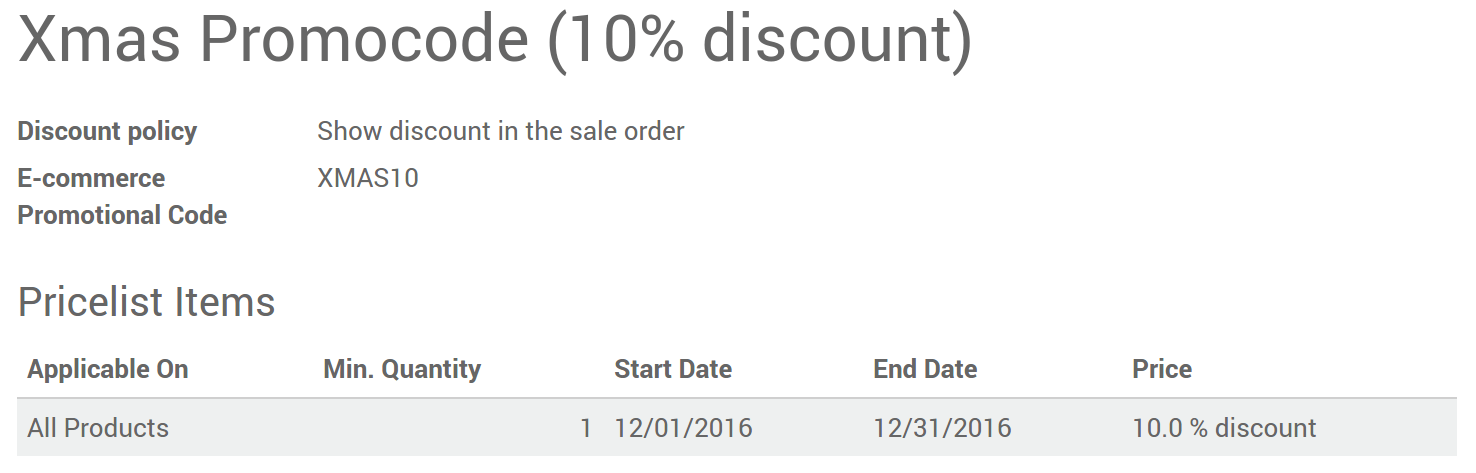Click the word 'Promocode' in the title
Image resolution: width=1476 pixels, height=473 pixels.
363,40
